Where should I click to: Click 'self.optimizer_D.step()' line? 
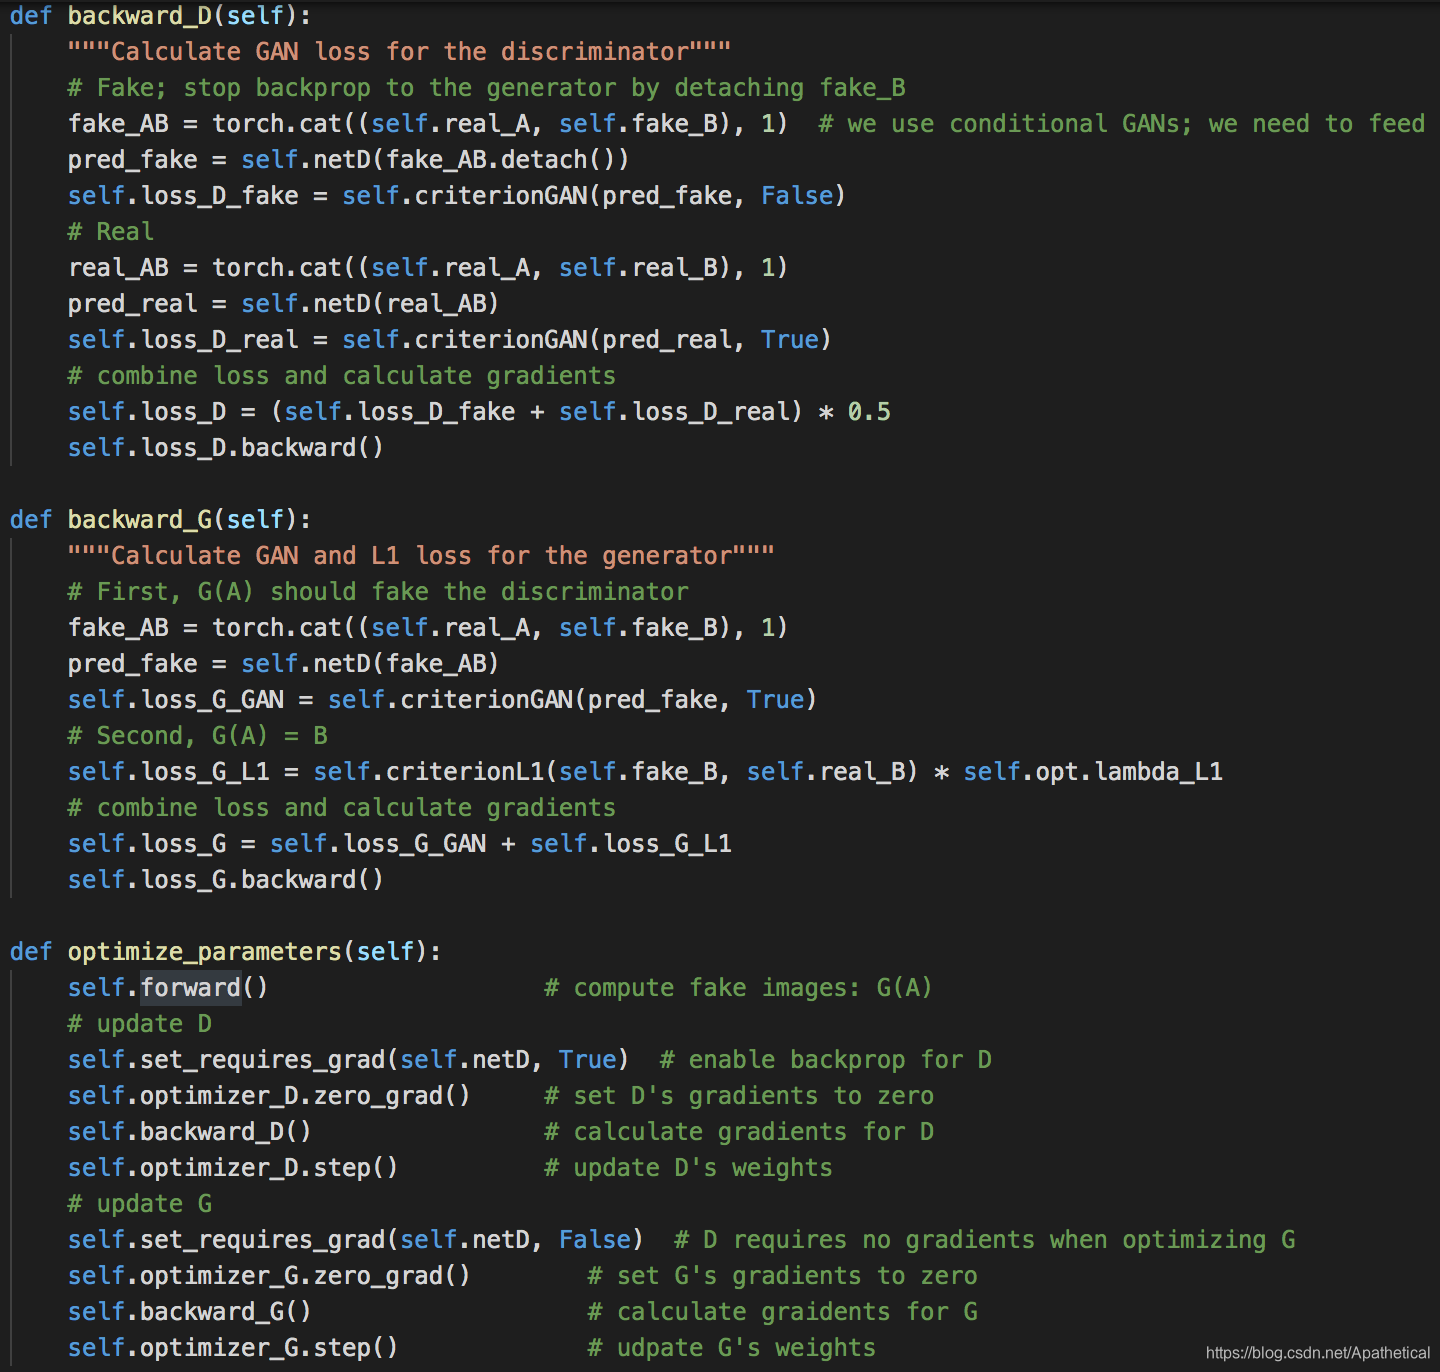tap(233, 1168)
